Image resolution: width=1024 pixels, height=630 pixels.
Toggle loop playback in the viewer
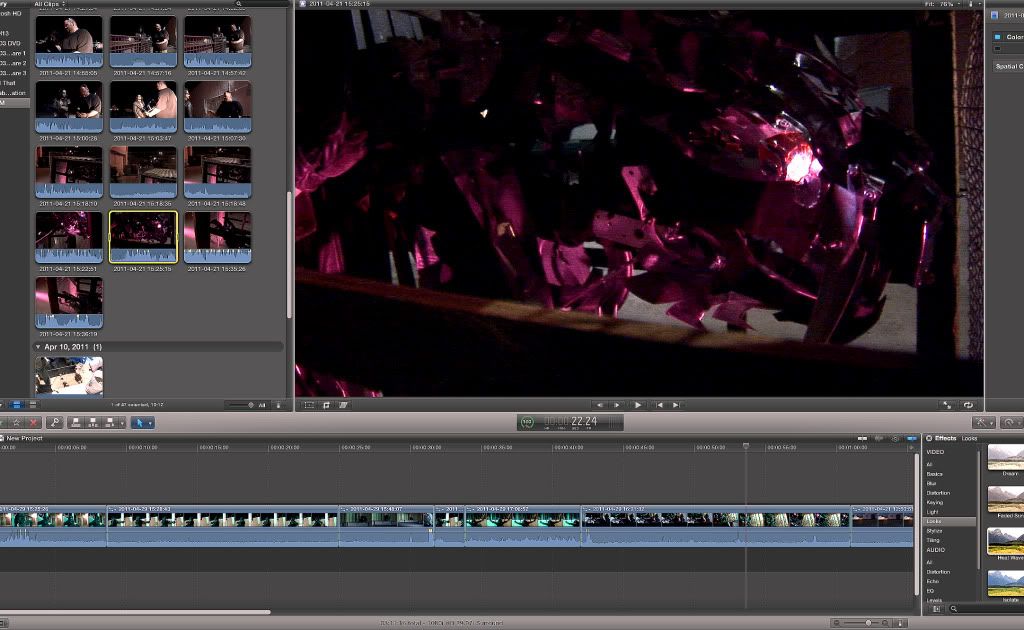click(x=968, y=405)
